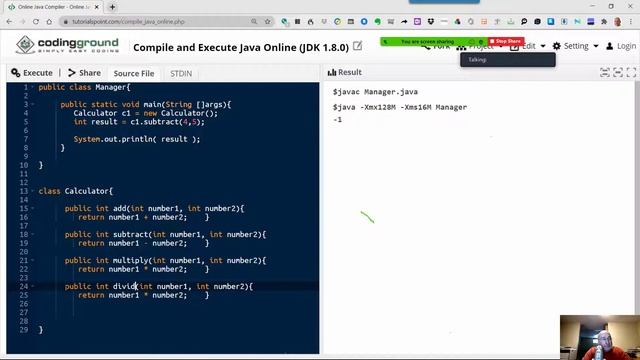Click the Result panel heading
This screenshot has height=360, width=640.
click(345, 72)
